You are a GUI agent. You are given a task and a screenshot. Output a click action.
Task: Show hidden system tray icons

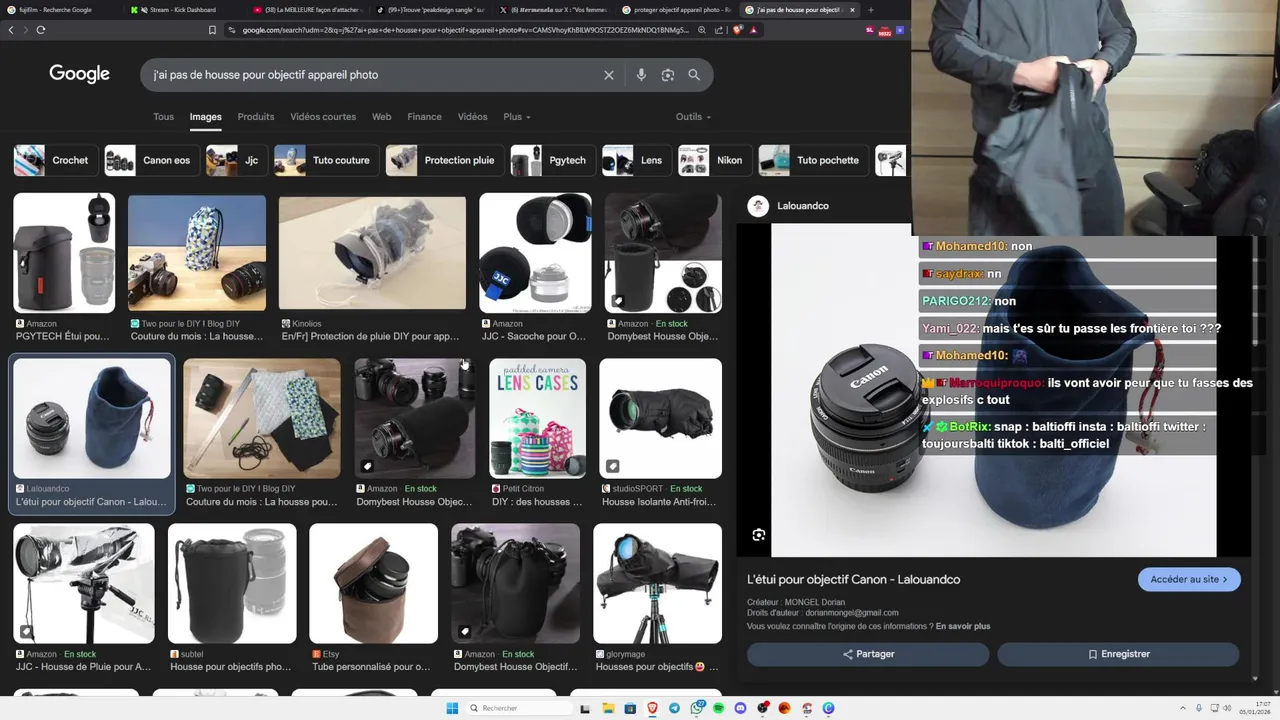point(1183,708)
